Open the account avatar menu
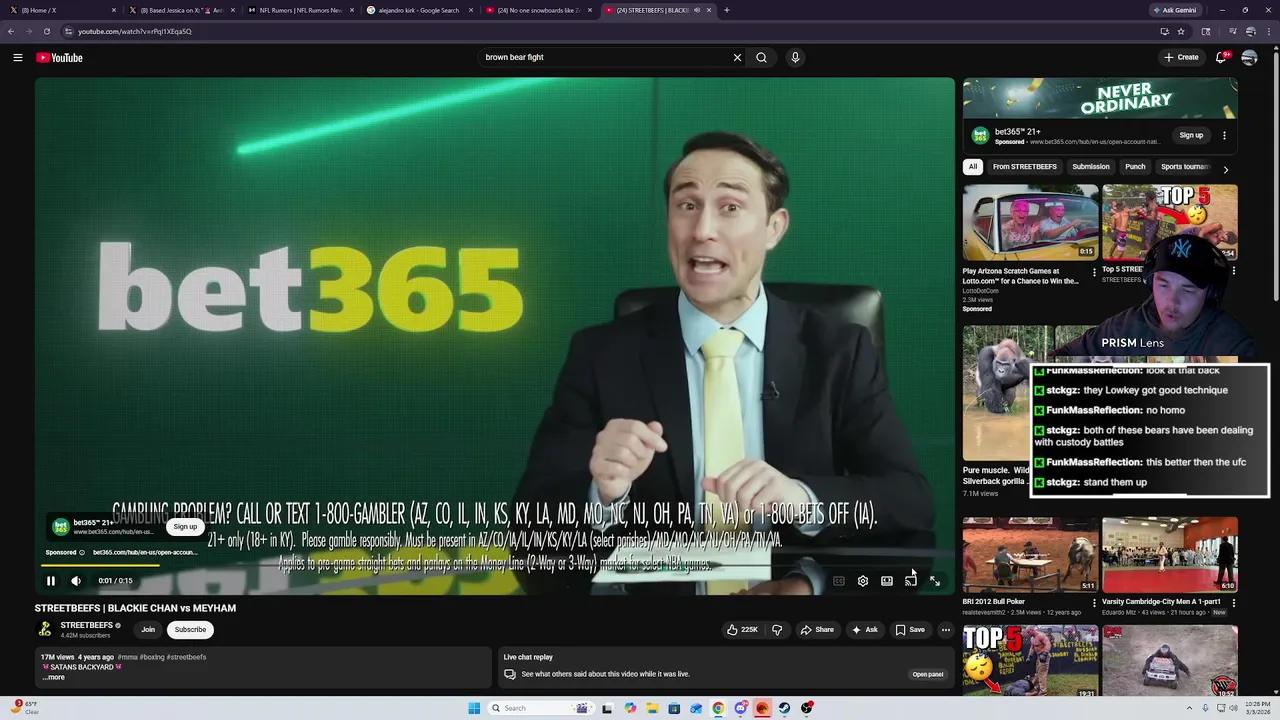The height and width of the screenshot is (720, 1280). [x=1249, y=57]
